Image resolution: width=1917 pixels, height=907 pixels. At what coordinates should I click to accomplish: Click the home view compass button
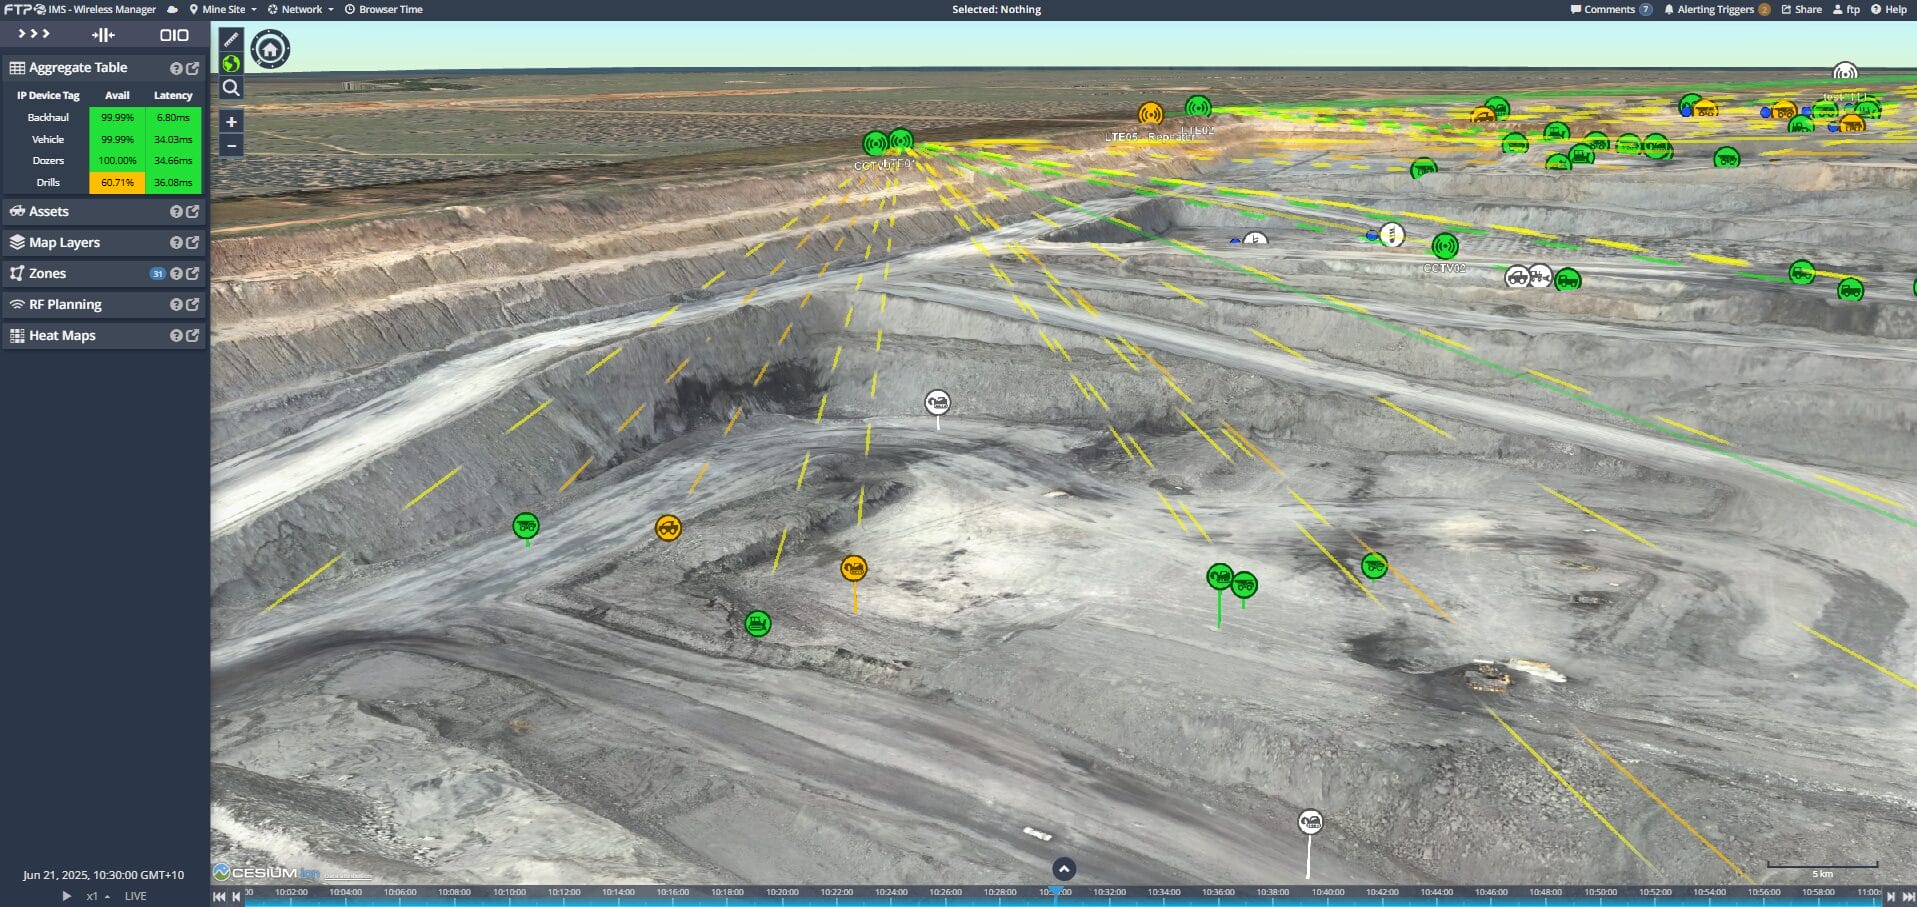(270, 49)
